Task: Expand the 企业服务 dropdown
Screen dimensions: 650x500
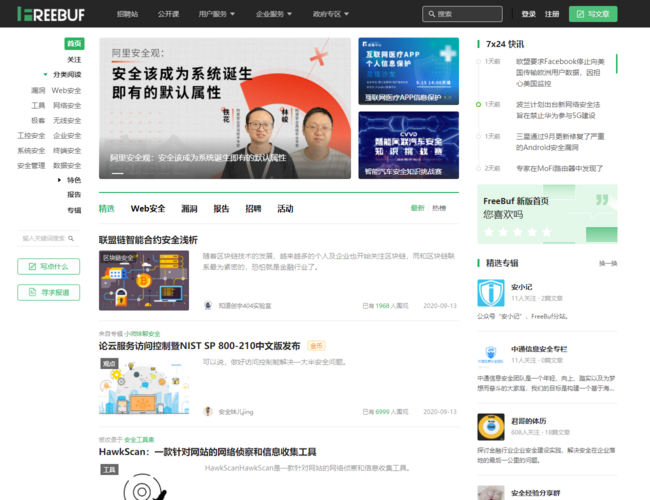Action: click(x=274, y=14)
